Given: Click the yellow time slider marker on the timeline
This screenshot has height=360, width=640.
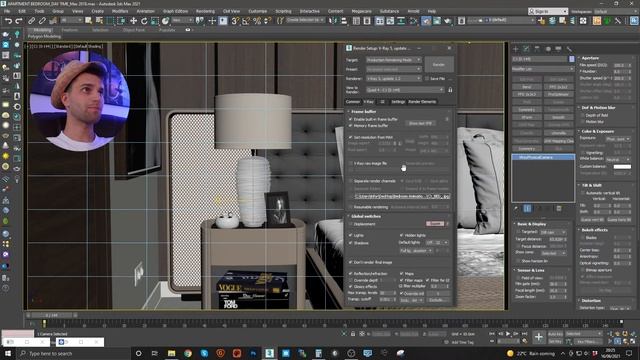Looking at the screenshot, I should pos(44,324).
